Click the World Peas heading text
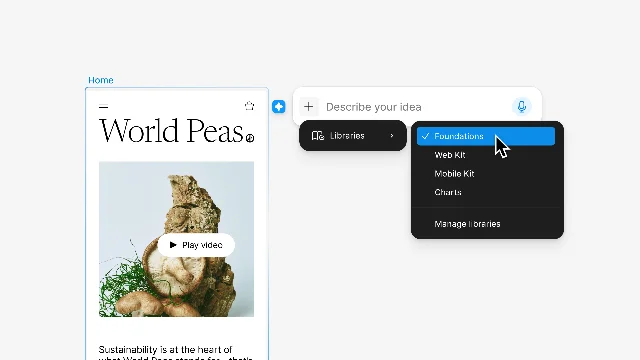Image resolution: width=640 pixels, height=360 pixels. coord(171,131)
